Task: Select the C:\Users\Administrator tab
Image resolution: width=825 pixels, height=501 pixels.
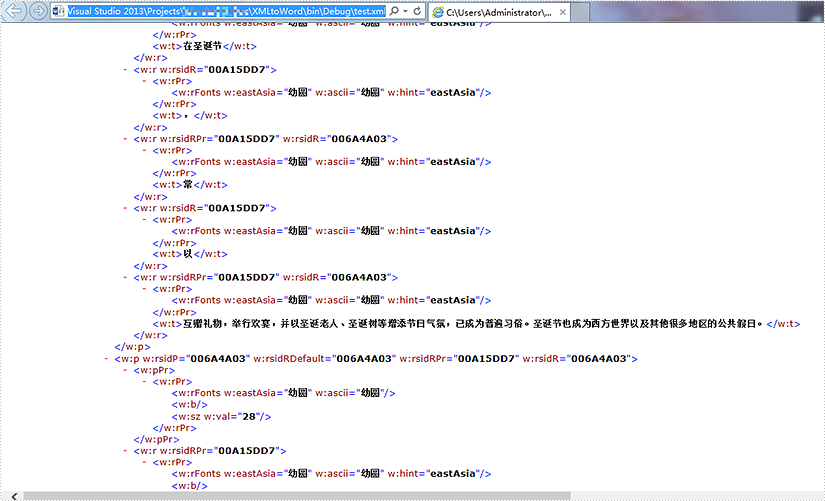Action: pos(499,12)
